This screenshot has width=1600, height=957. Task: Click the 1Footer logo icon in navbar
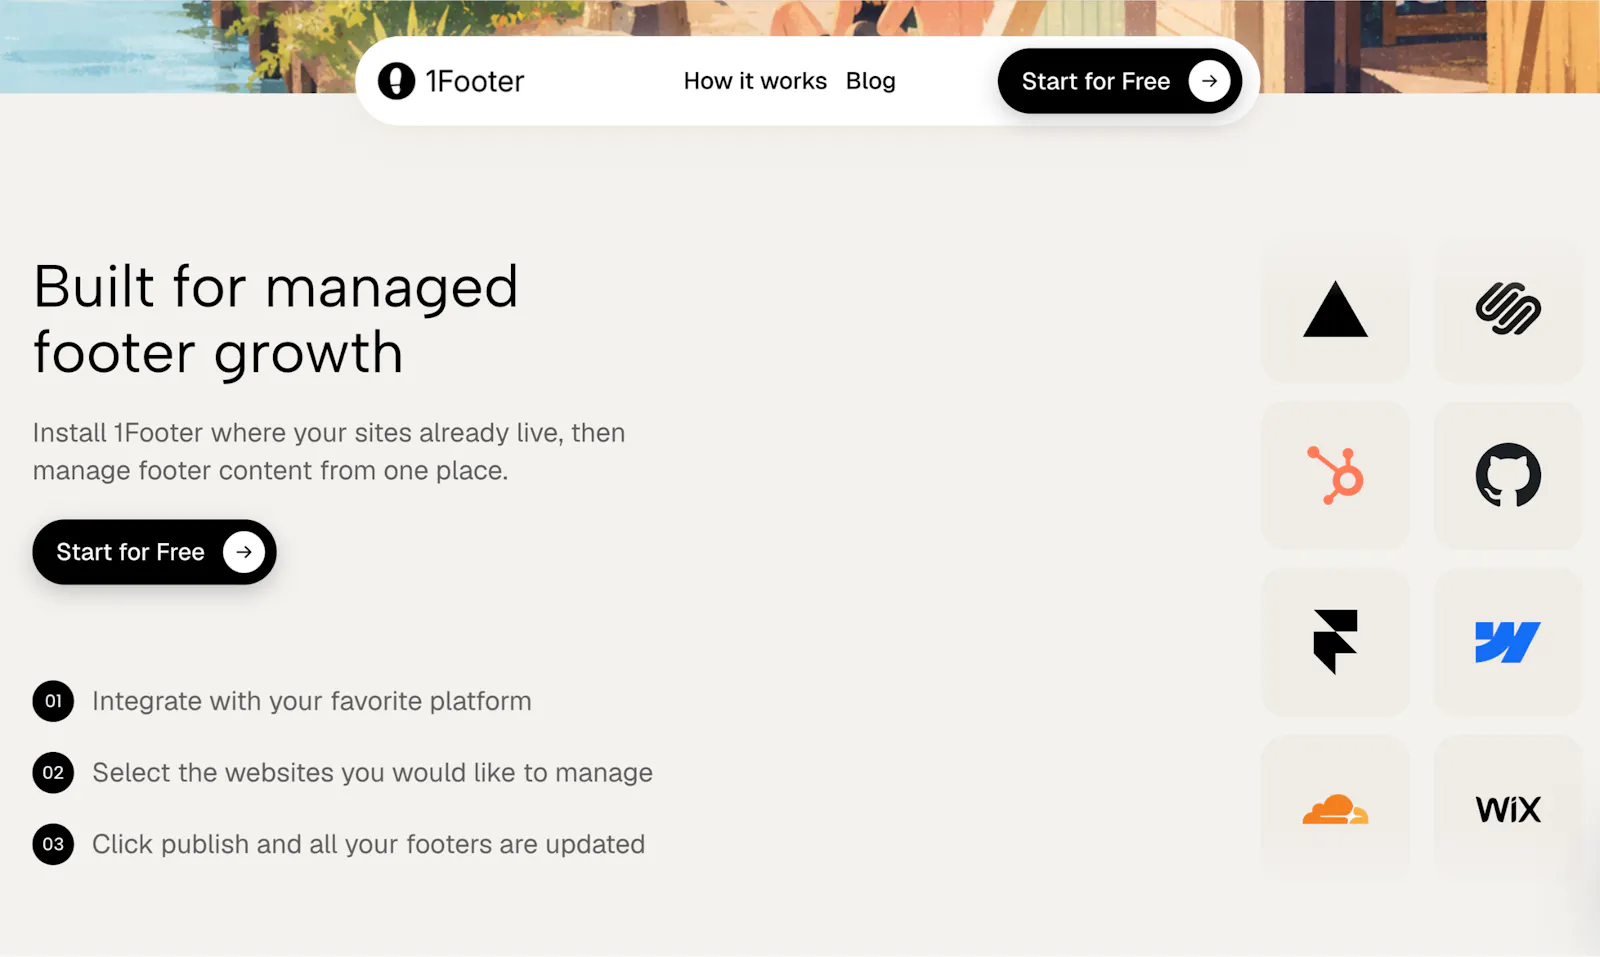[x=396, y=81]
